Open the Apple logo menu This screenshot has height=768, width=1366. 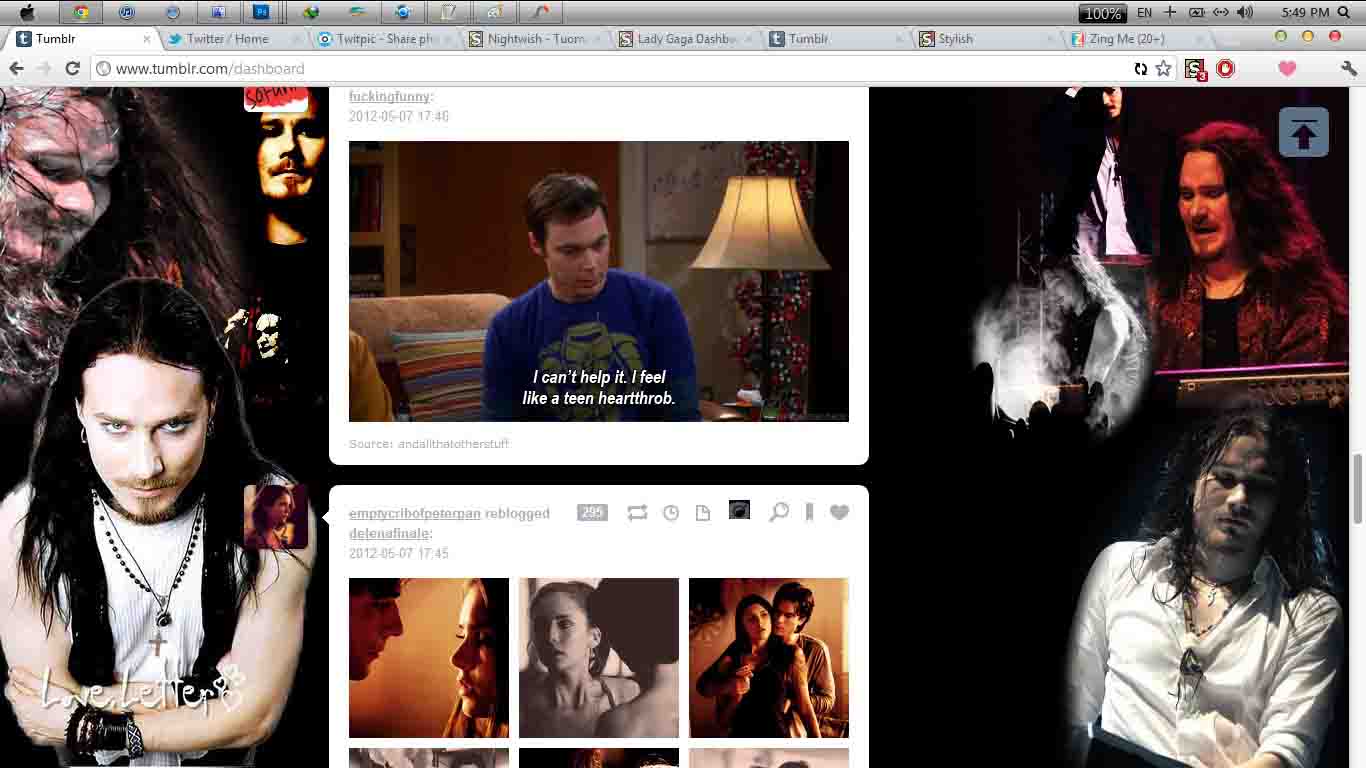(x=27, y=12)
